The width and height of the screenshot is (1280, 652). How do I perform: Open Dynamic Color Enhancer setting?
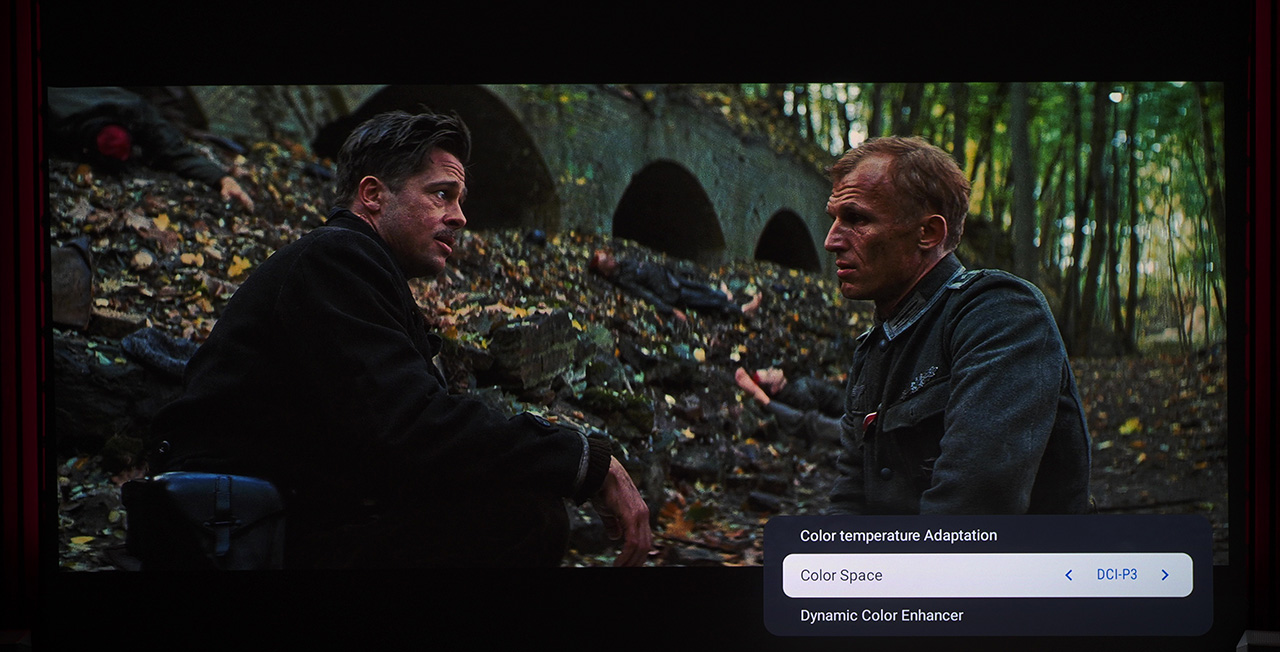point(881,615)
